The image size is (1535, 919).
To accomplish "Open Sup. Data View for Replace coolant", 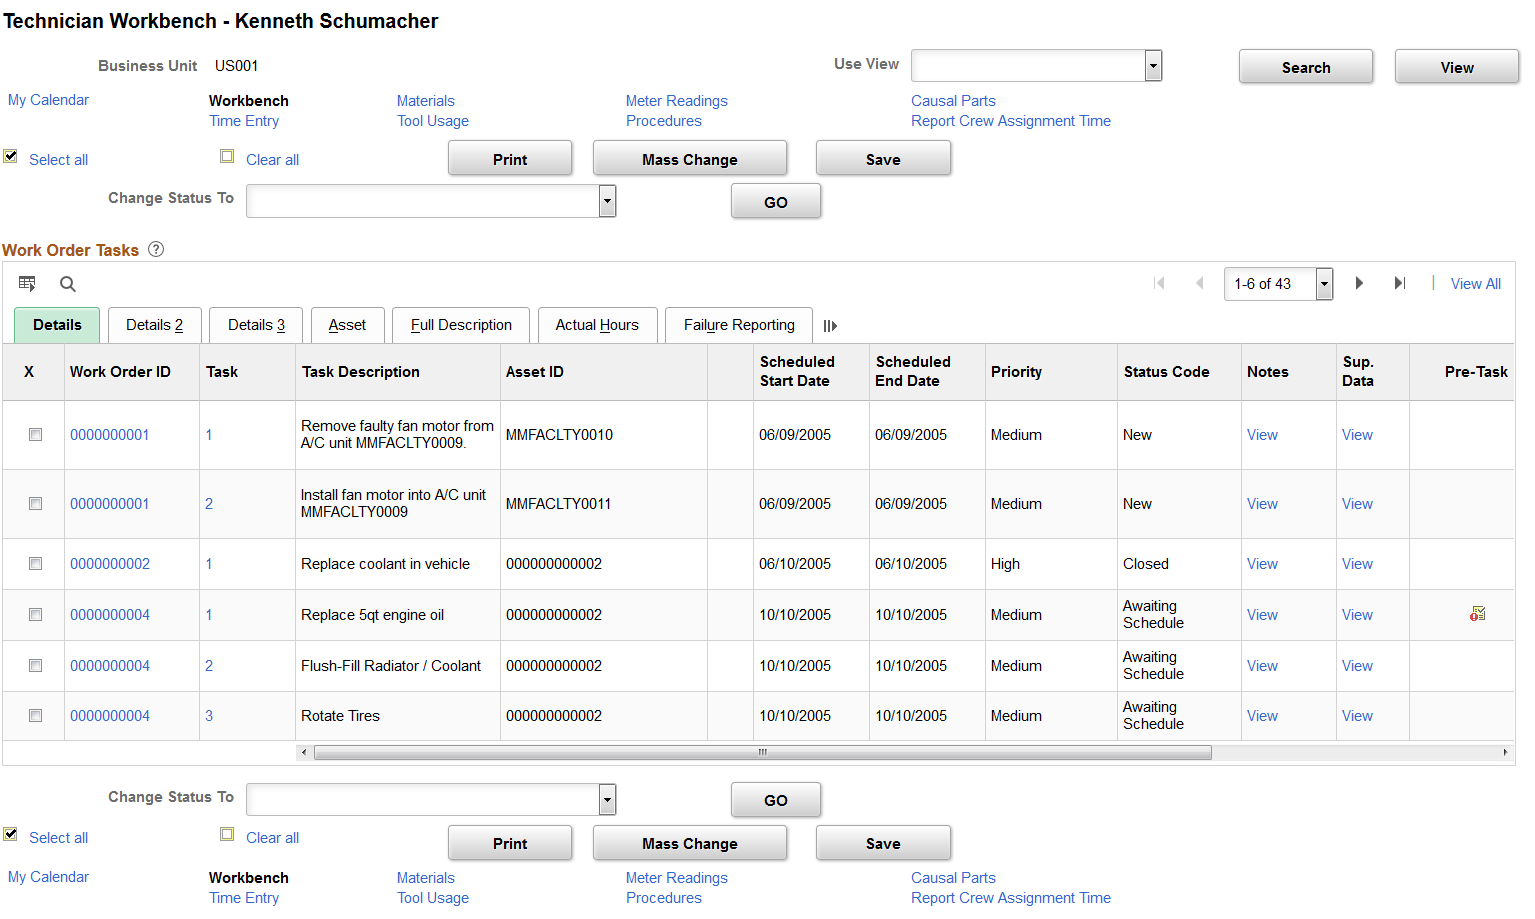I will (x=1357, y=564).
